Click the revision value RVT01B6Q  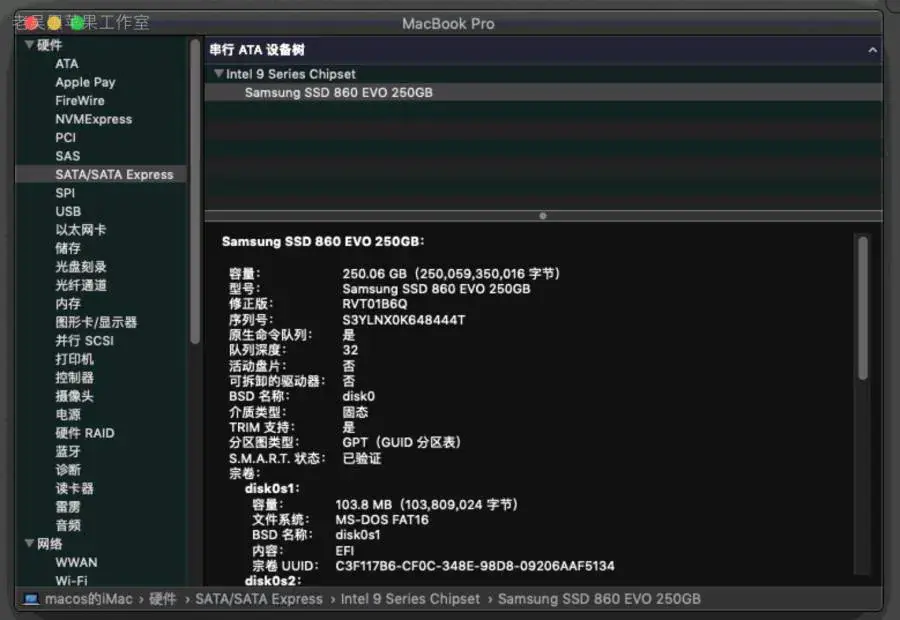pos(375,304)
